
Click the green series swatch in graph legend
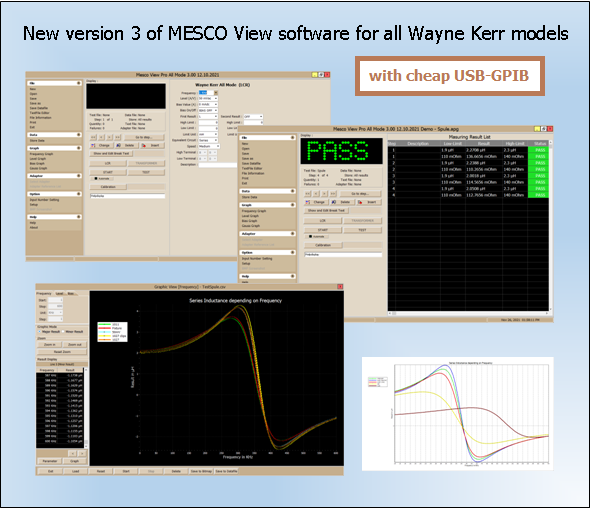(x=104, y=324)
